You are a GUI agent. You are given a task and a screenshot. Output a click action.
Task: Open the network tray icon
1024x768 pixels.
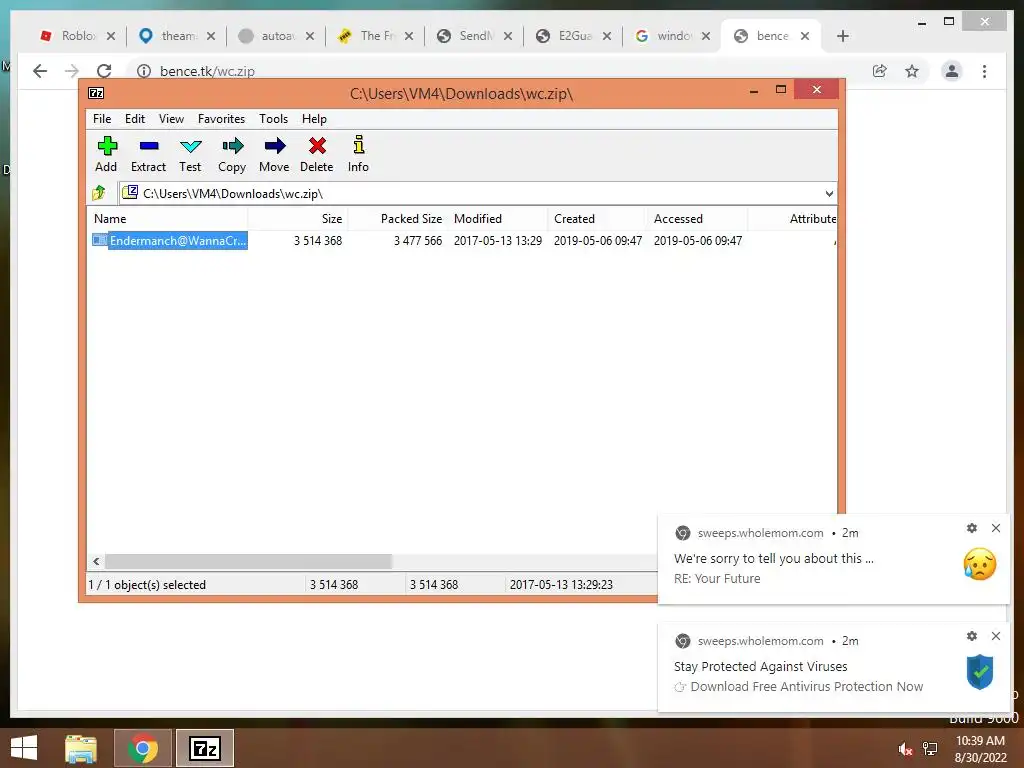pyautogui.click(x=930, y=749)
